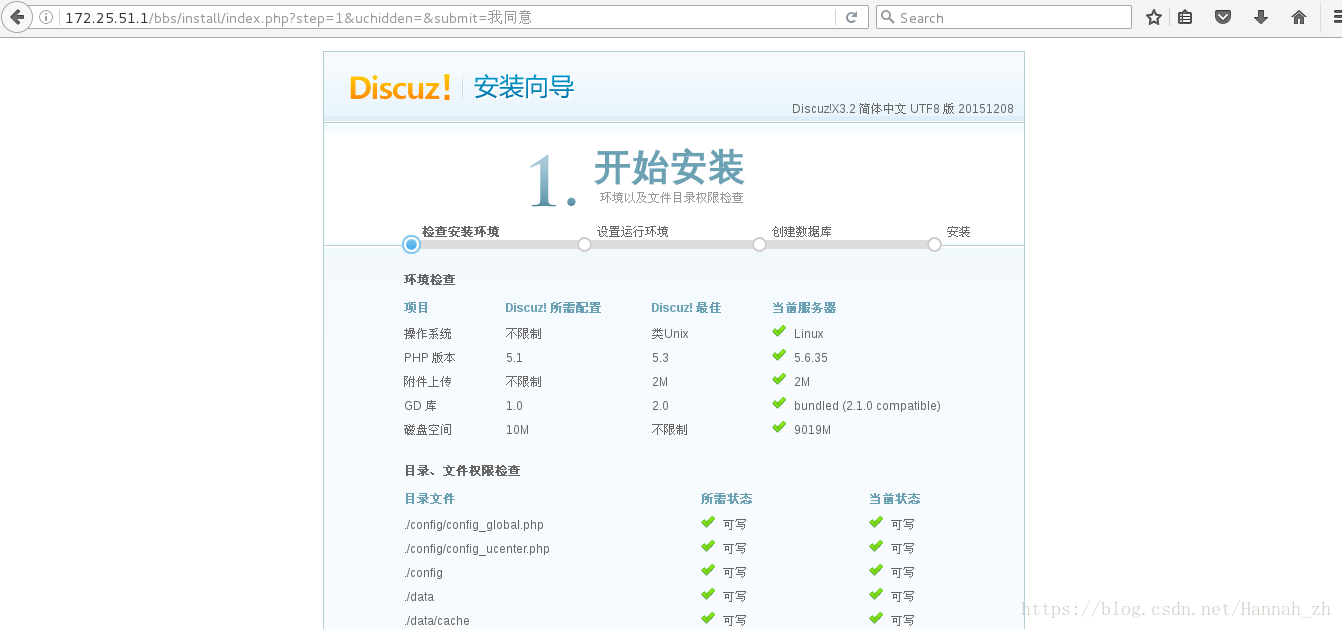
Task: Click the search magnifier icon
Action: 887,17
